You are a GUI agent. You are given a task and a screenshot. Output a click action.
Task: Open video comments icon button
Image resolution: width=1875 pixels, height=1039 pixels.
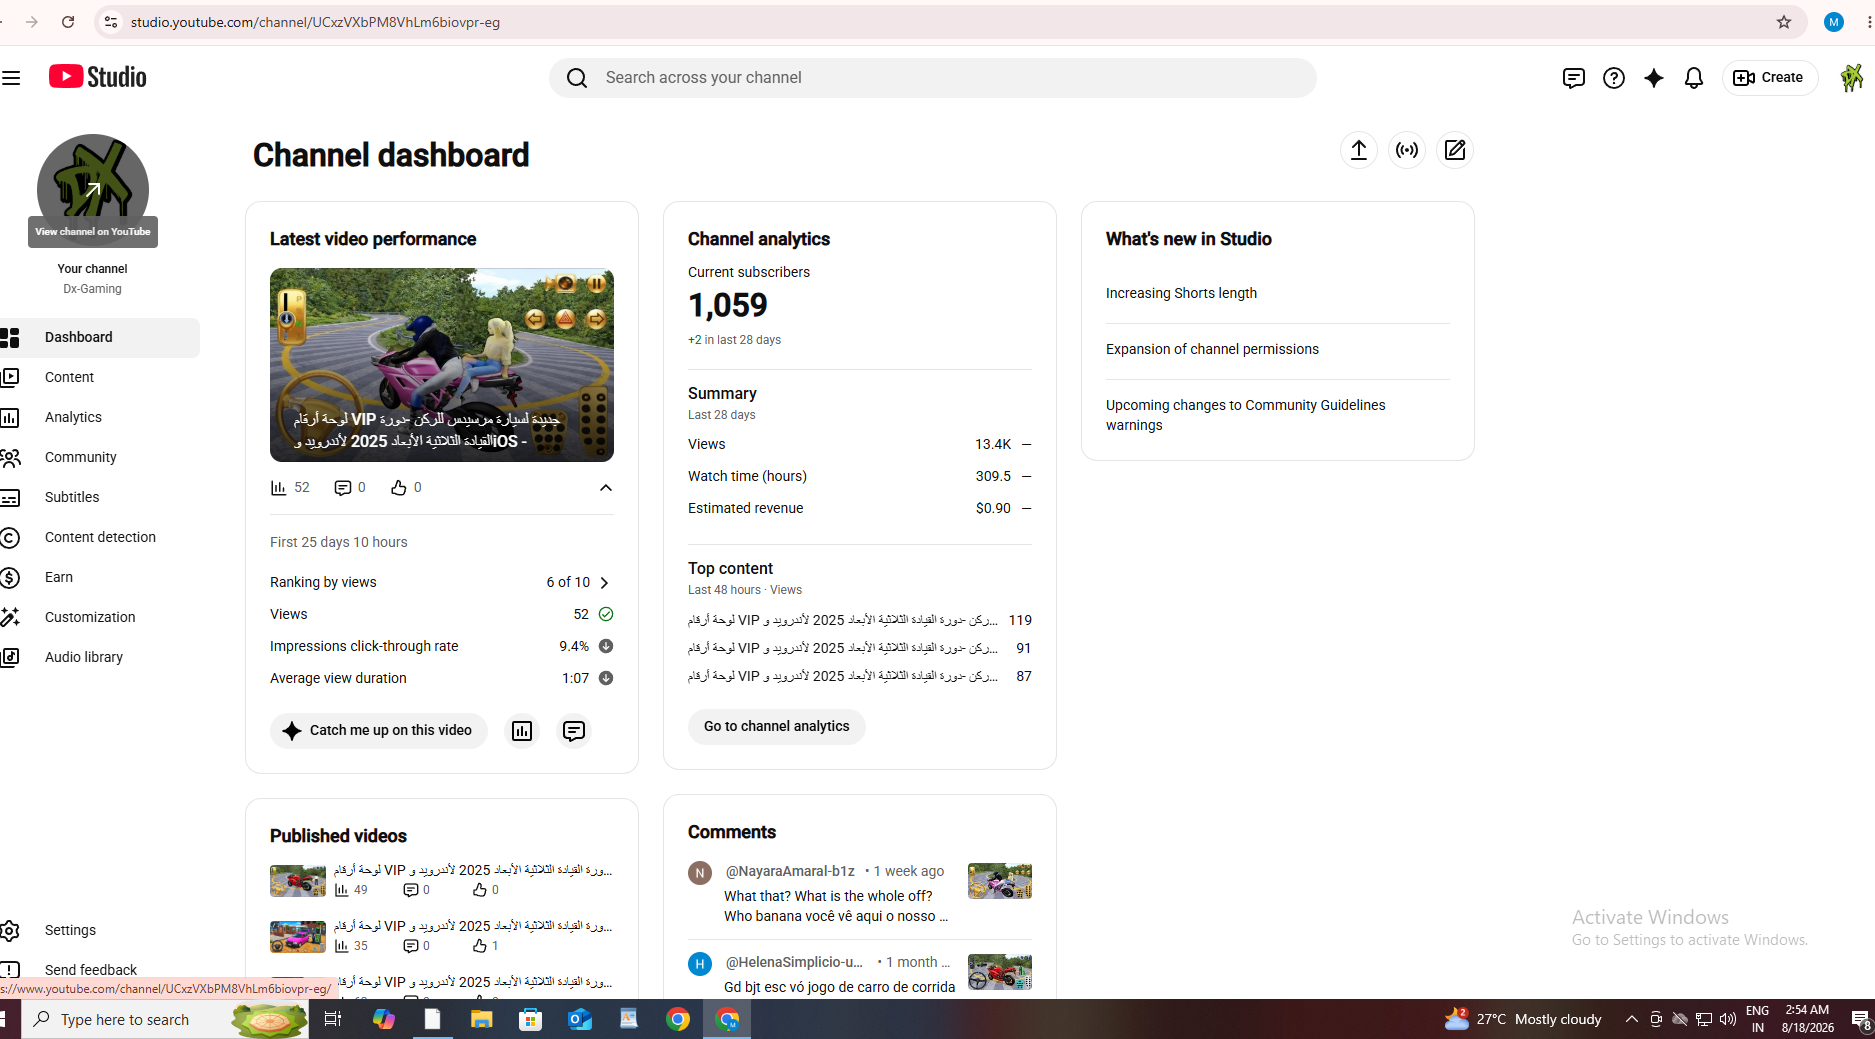click(574, 731)
